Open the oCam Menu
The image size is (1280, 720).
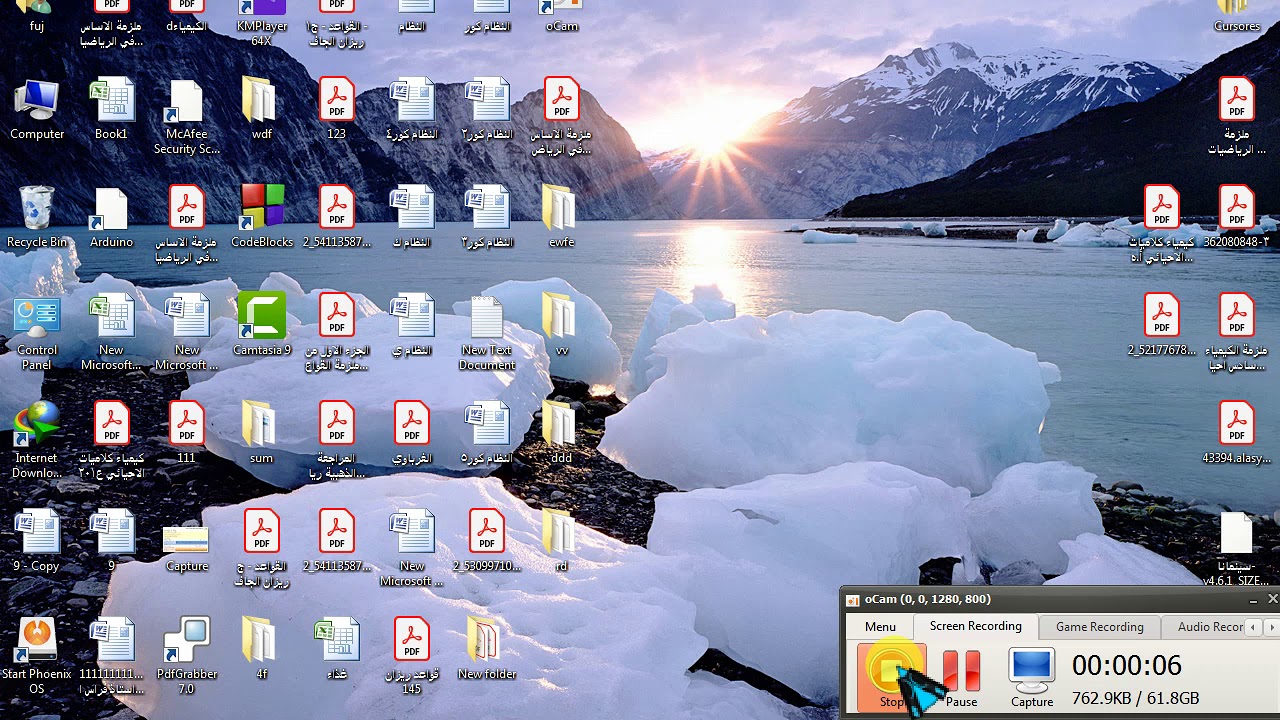880,627
